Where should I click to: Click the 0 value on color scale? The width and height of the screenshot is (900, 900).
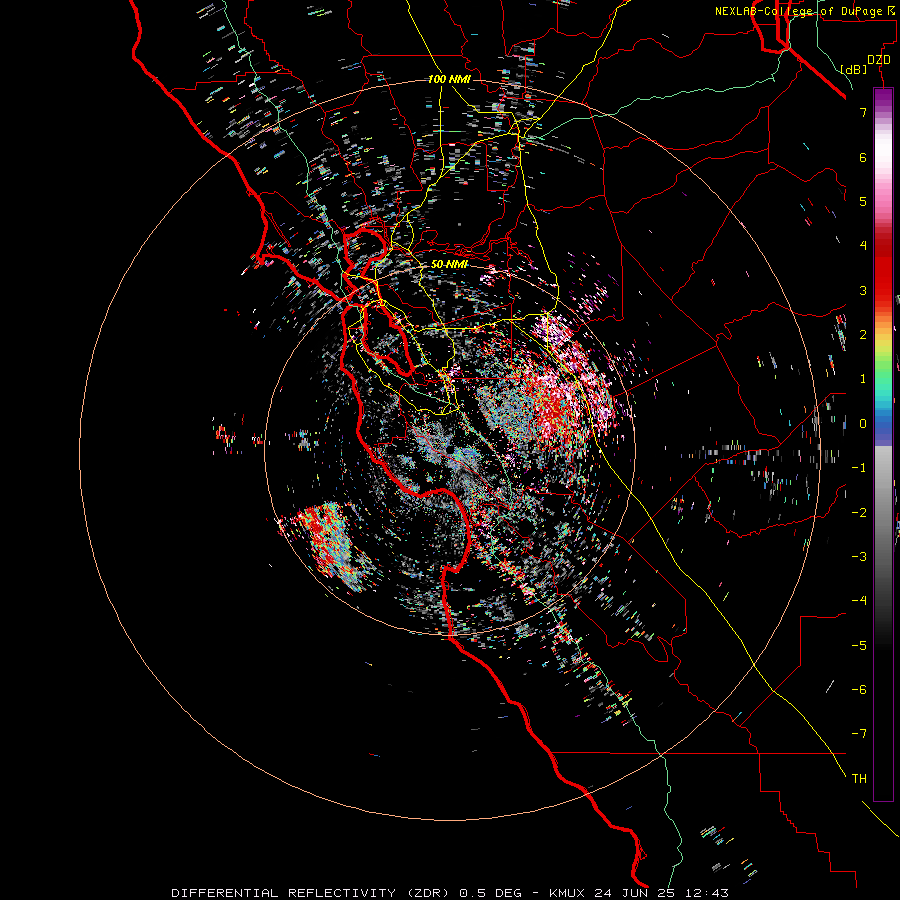tap(863, 424)
